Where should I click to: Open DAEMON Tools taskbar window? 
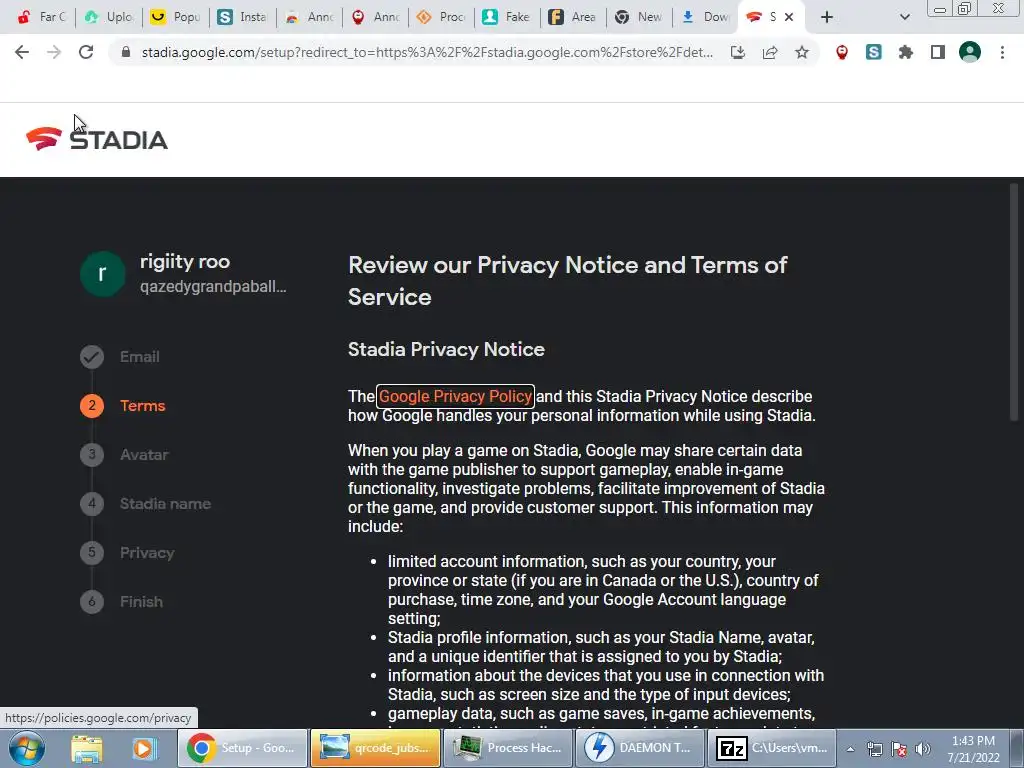point(642,748)
